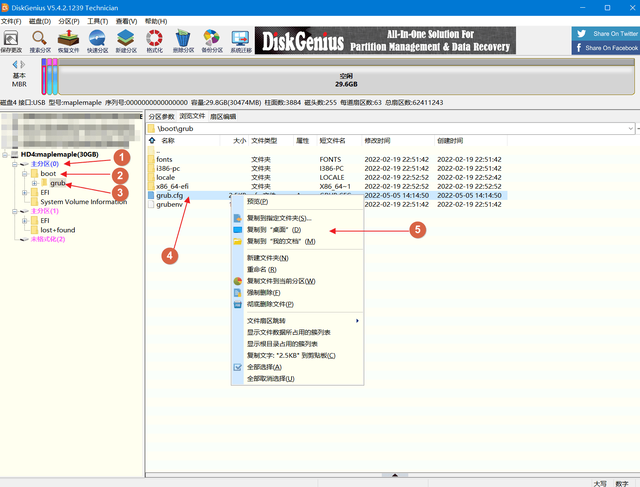Switch to the 浏览文件 tab
The image size is (640, 487).
[x=192, y=116]
